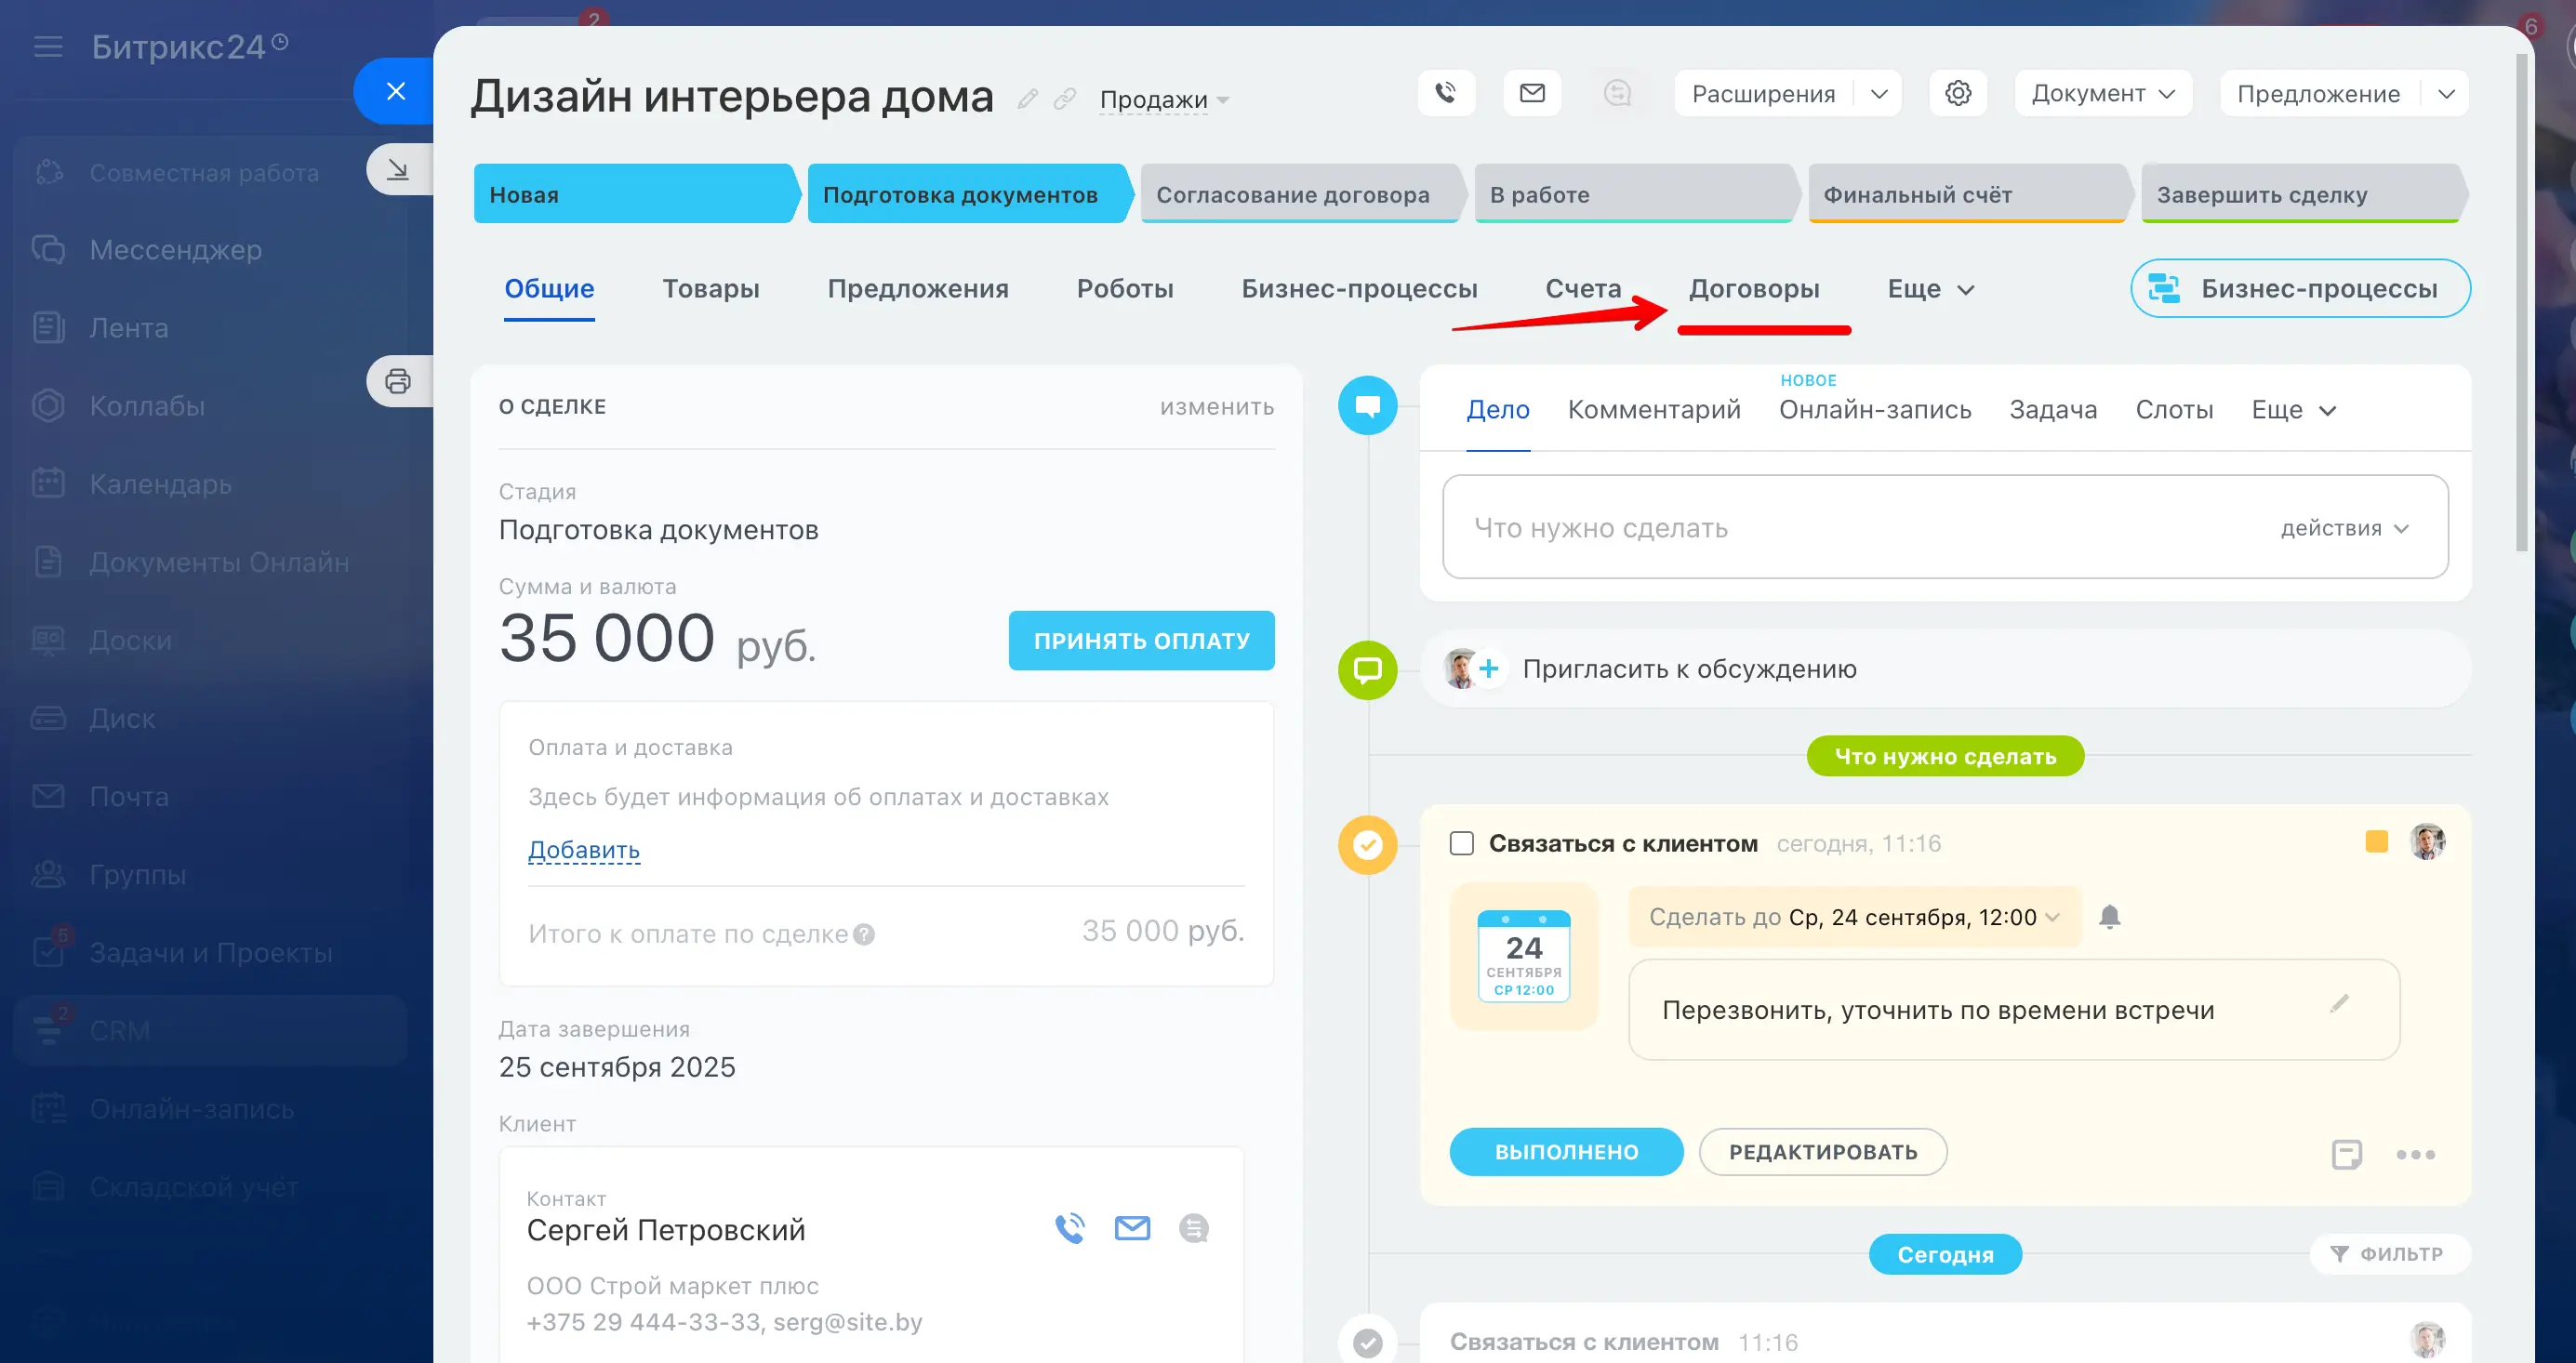Click the email envelope icon in the header
Image resolution: width=2576 pixels, height=1363 pixels.
(1532, 93)
